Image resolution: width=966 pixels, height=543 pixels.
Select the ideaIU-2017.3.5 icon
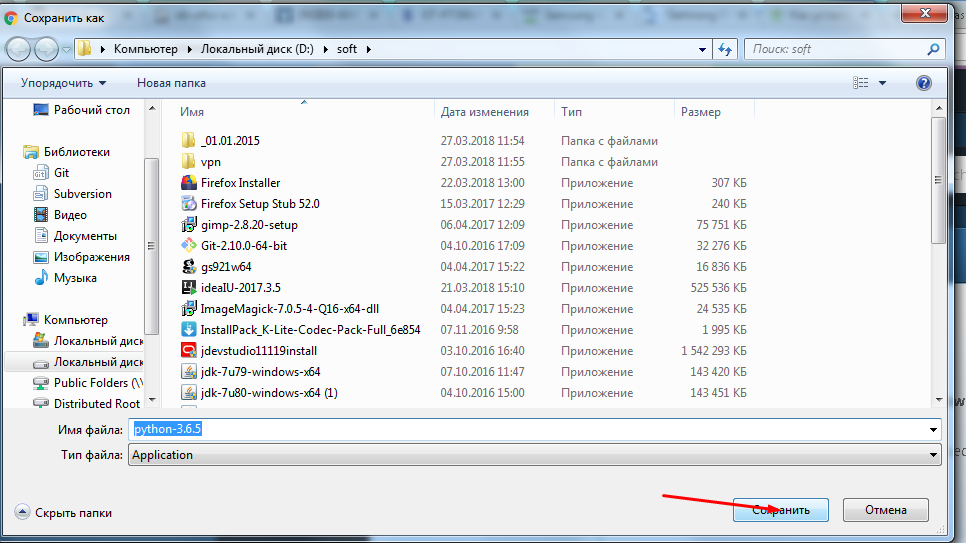tap(189, 287)
